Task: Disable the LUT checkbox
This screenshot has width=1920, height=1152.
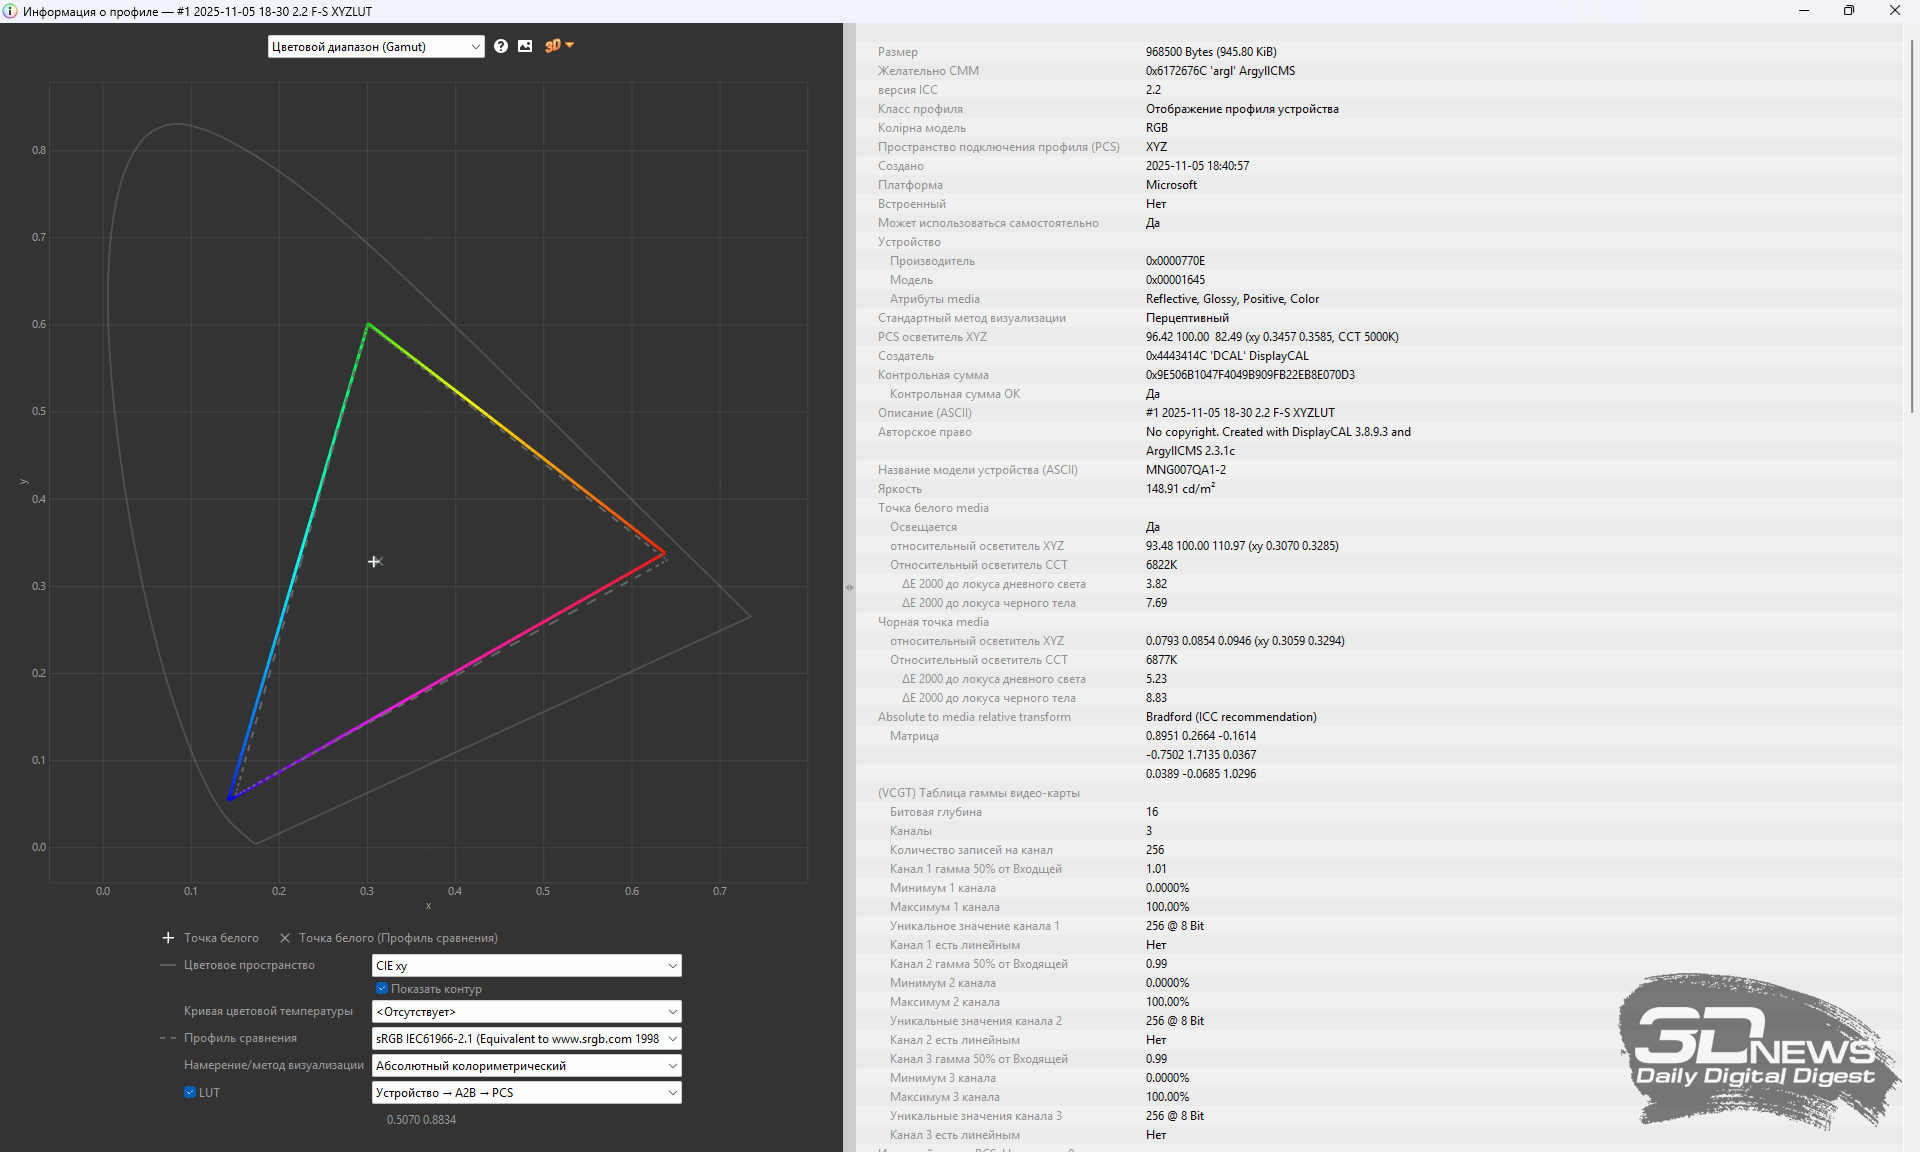Action: point(190,1092)
